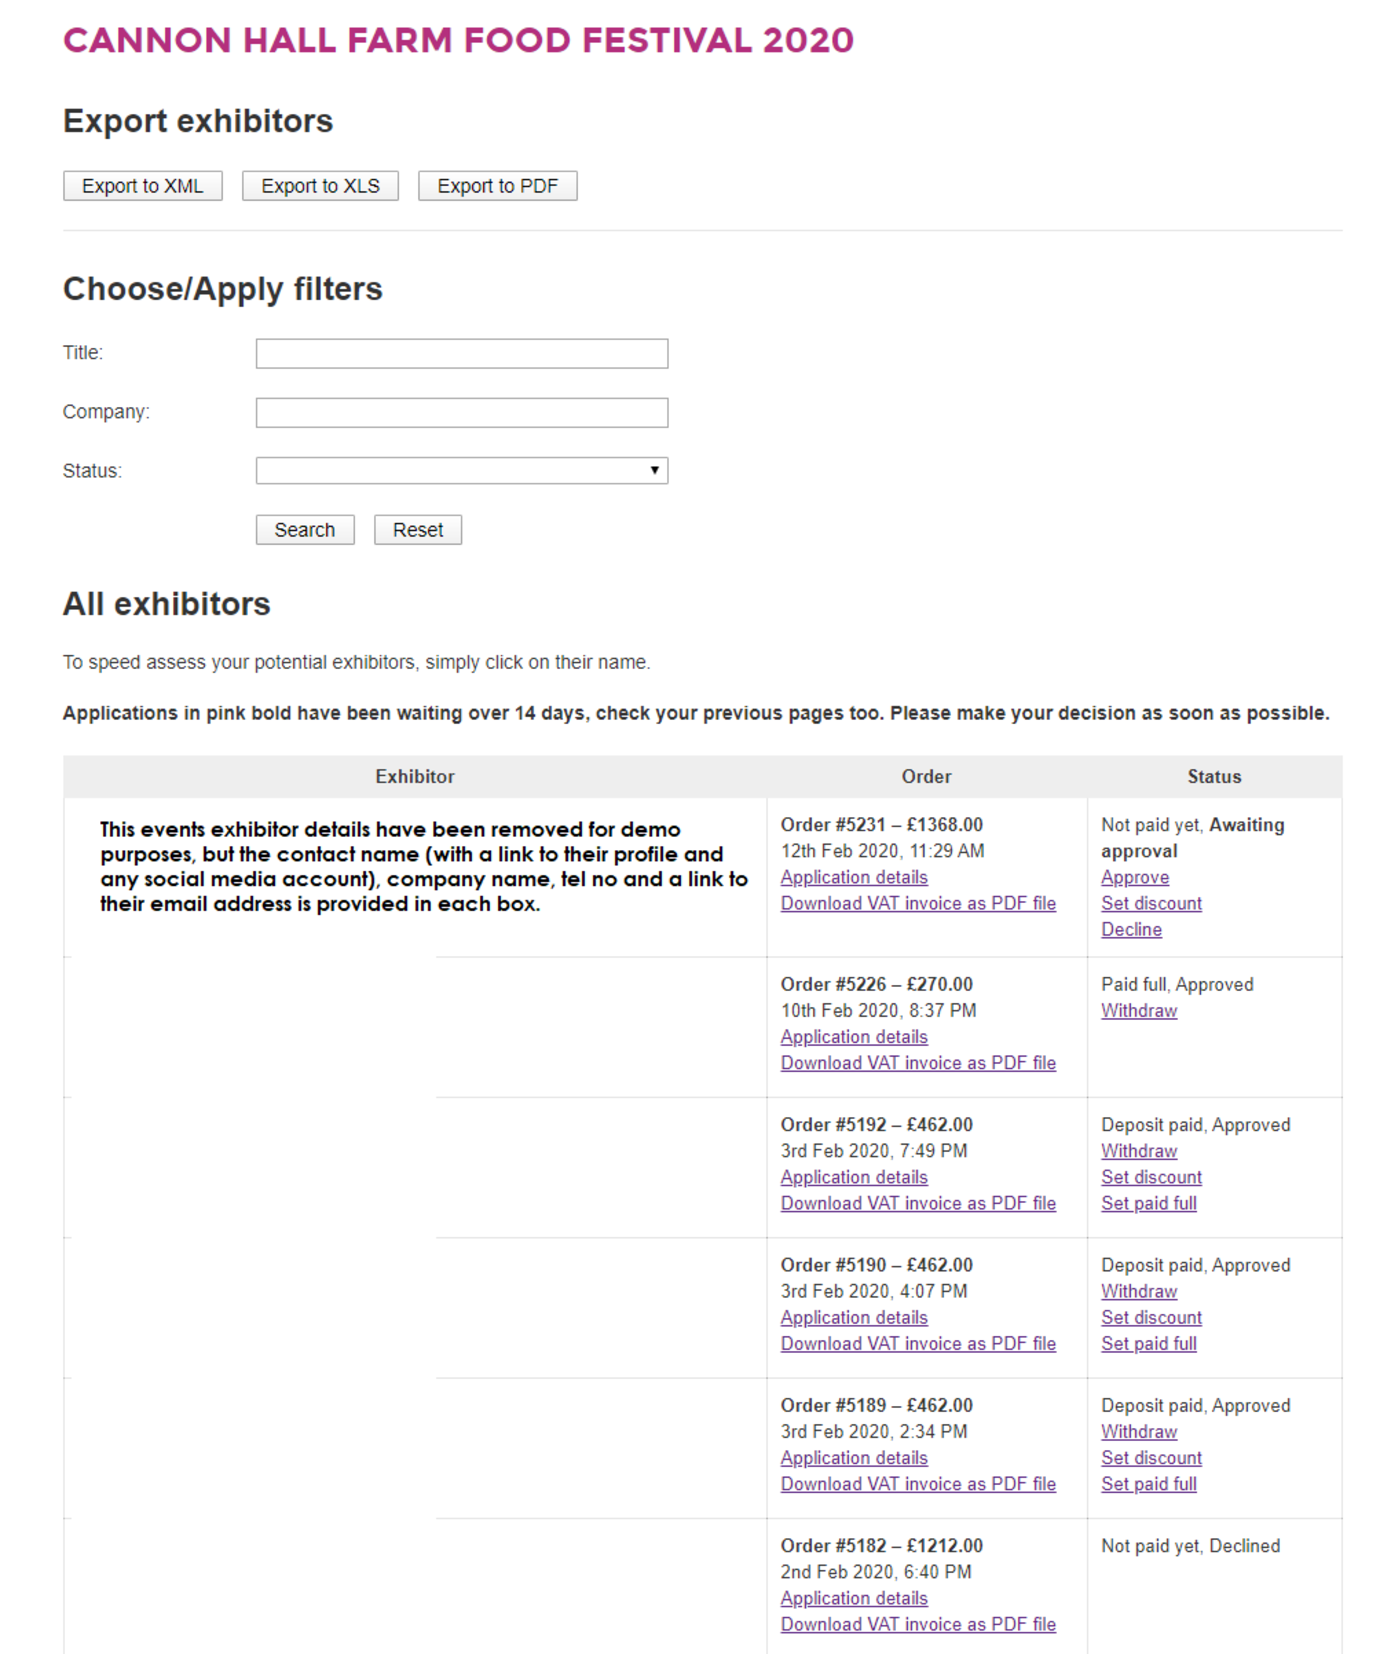Screen dimensions: 1380x1654
Task: Set paid full for Order #5189
Action: tap(1149, 1484)
